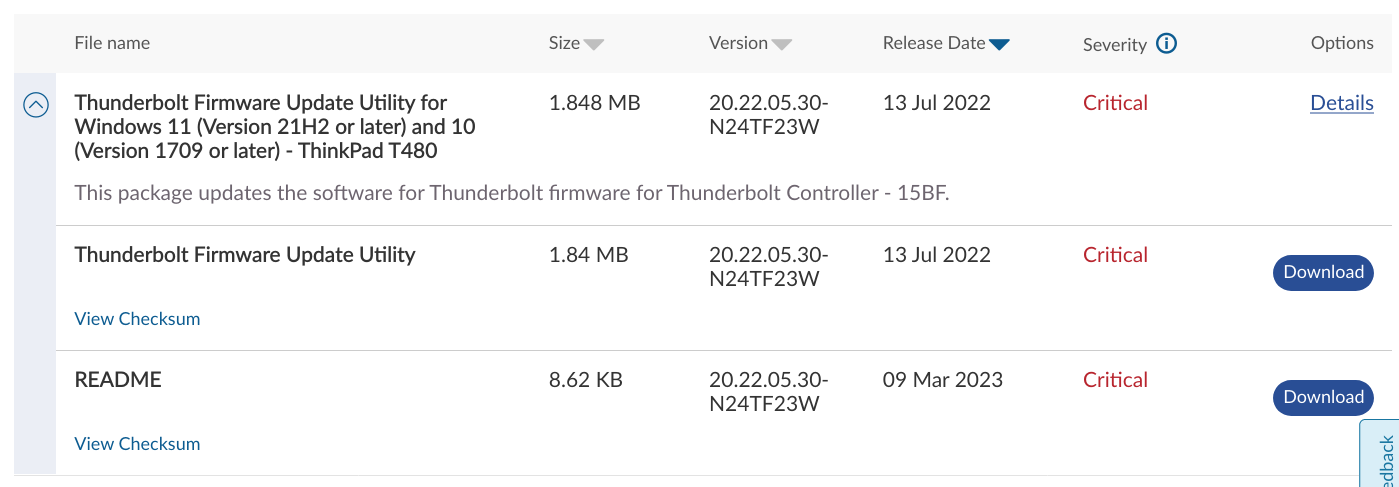Click the Severity column header label
Image resolution: width=1399 pixels, height=487 pixels.
coord(1114,45)
